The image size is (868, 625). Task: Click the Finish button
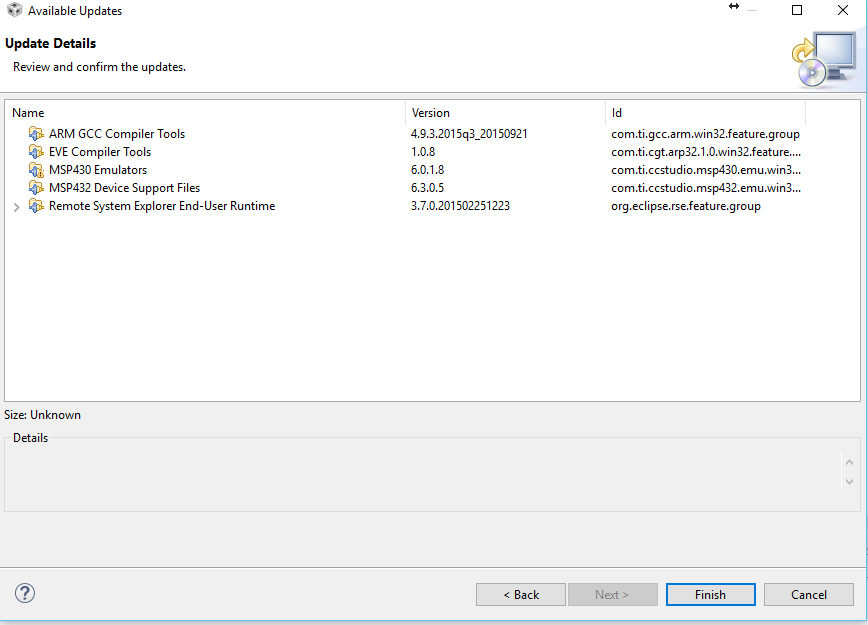[710, 595]
